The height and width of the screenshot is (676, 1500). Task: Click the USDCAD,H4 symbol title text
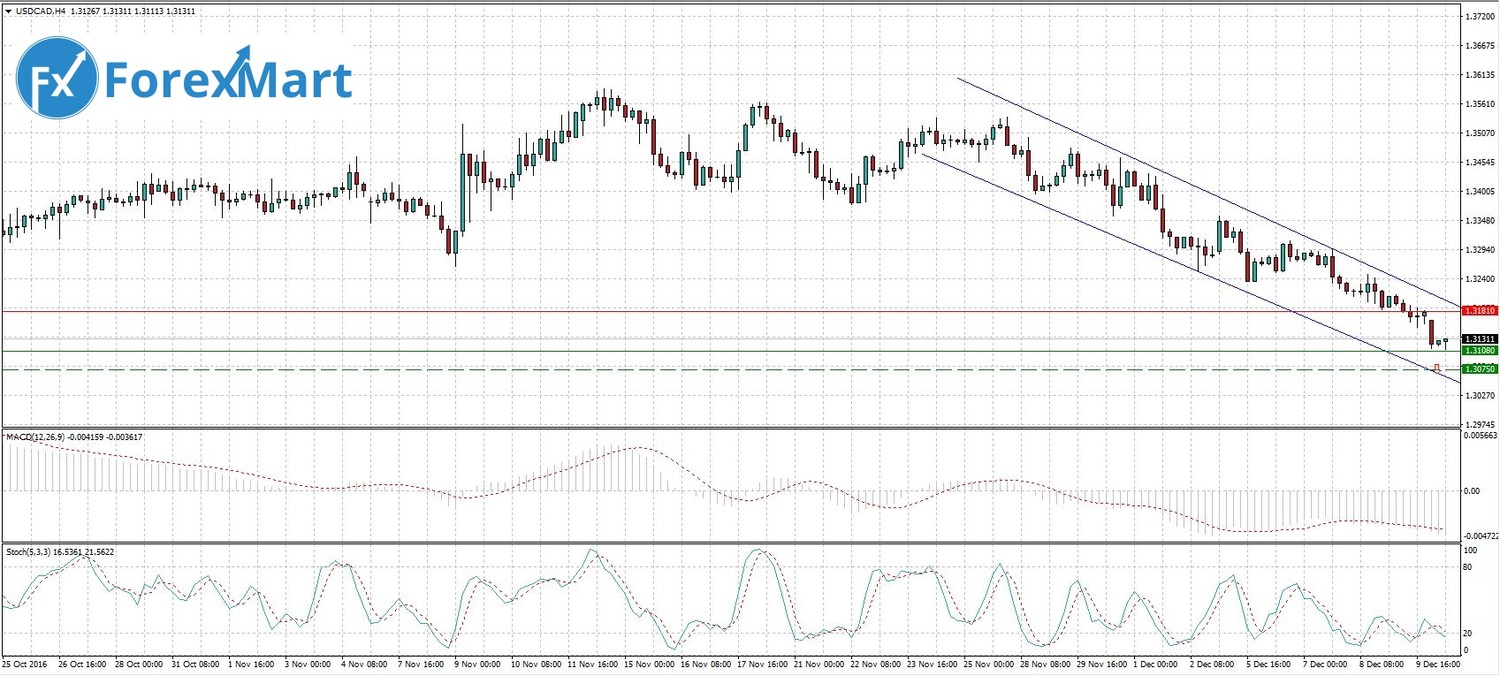point(40,11)
